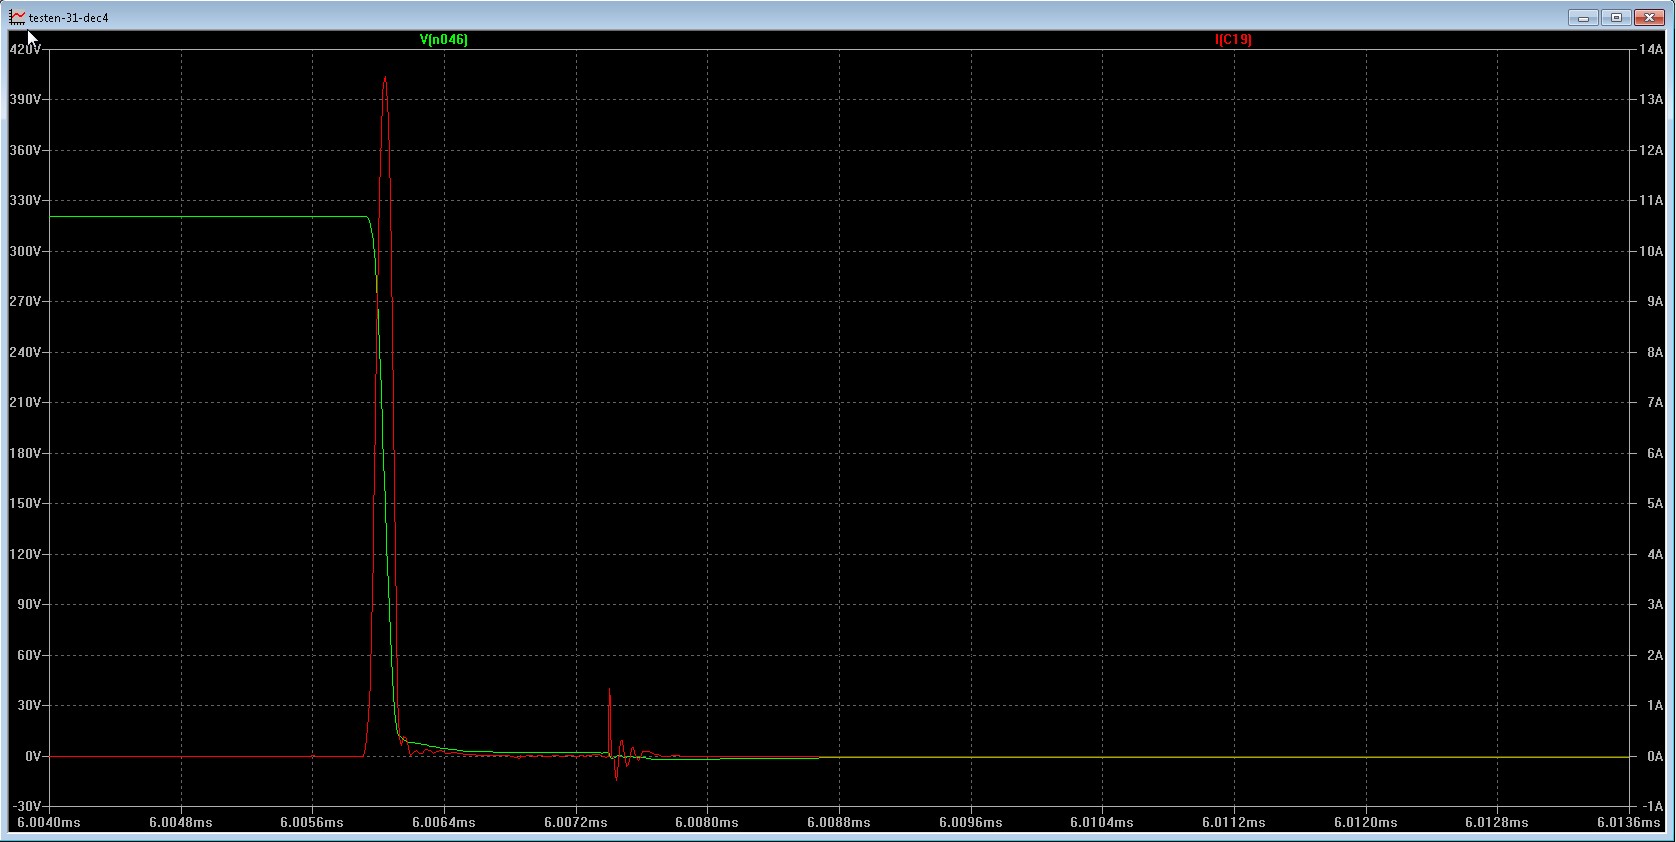Click the 0A right axis label
Viewport: 1676px width, 842px height.
[x=1655, y=756]
